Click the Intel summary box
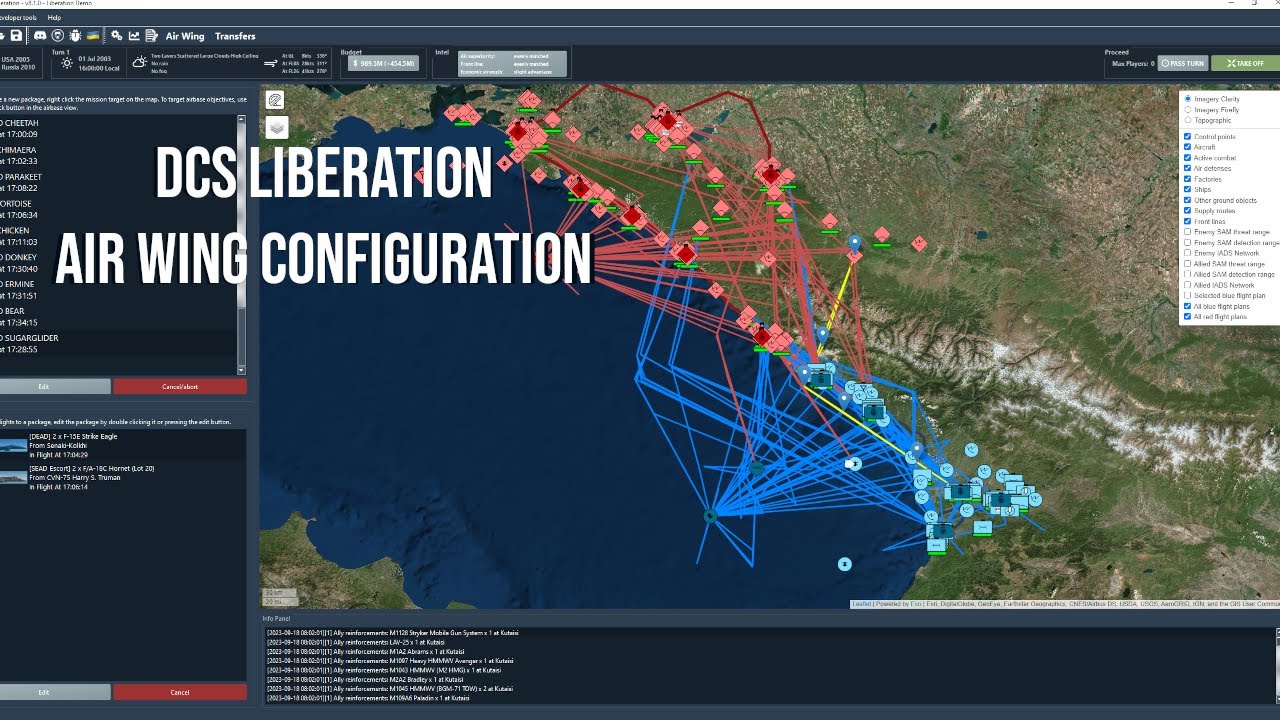The image size is (1280, 720). click(x=512, y=64)
